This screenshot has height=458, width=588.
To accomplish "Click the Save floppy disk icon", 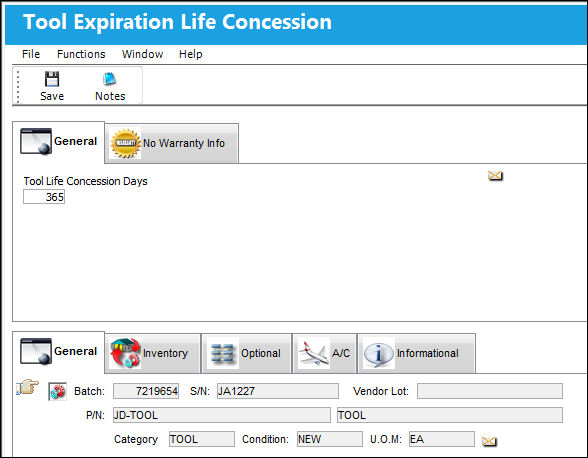I will [x=52, y=79].
